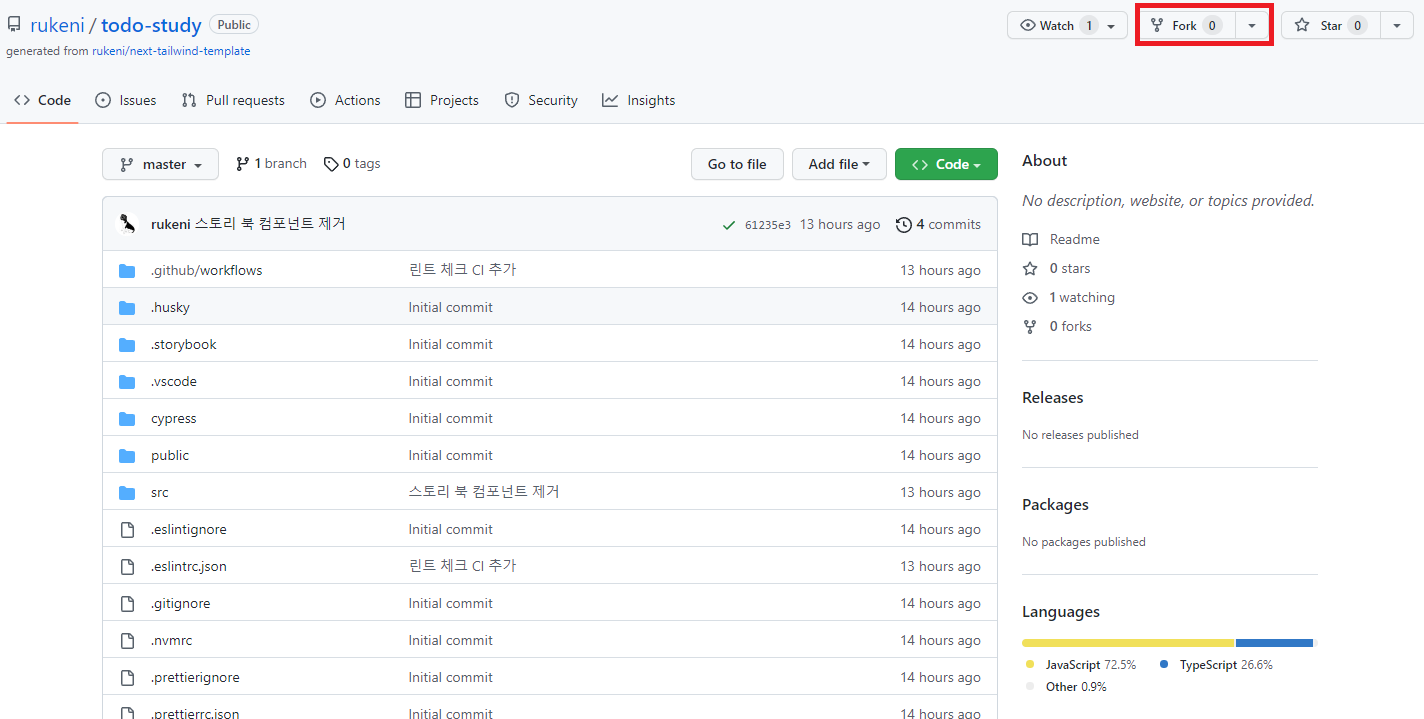Open the .nvmrc file name

(171, 640)
